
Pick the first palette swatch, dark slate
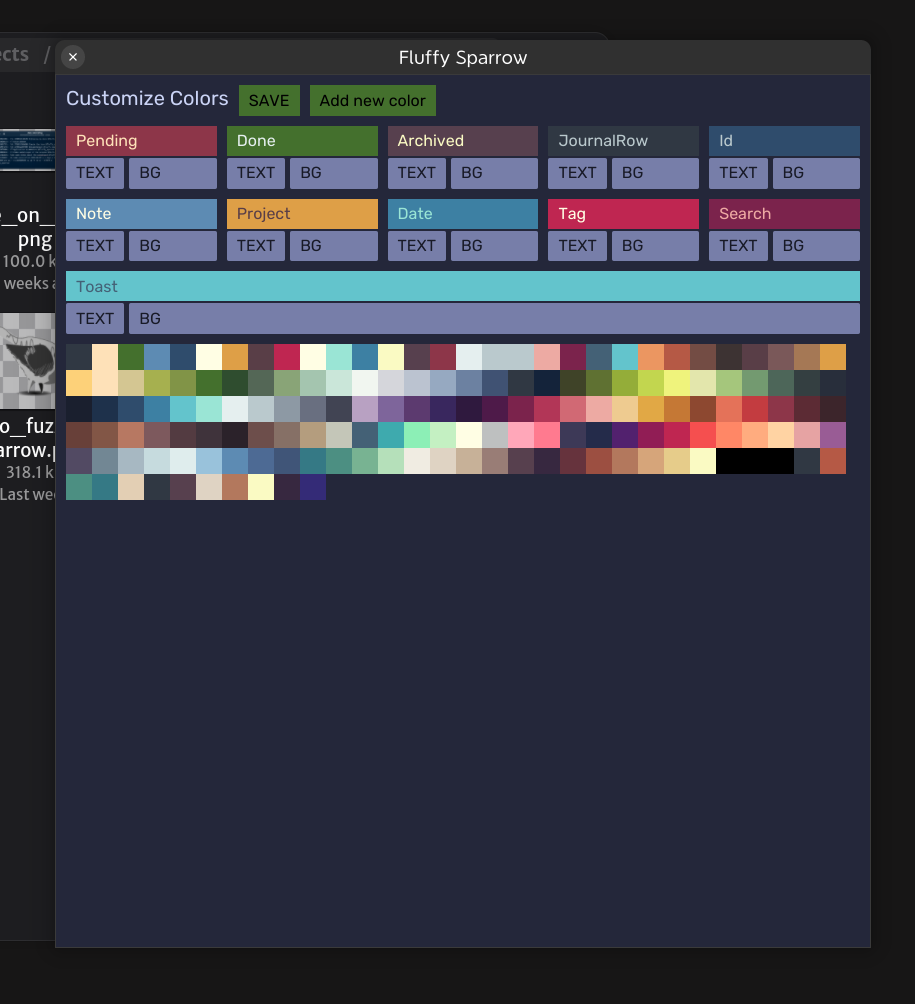[x=79, y=357]
